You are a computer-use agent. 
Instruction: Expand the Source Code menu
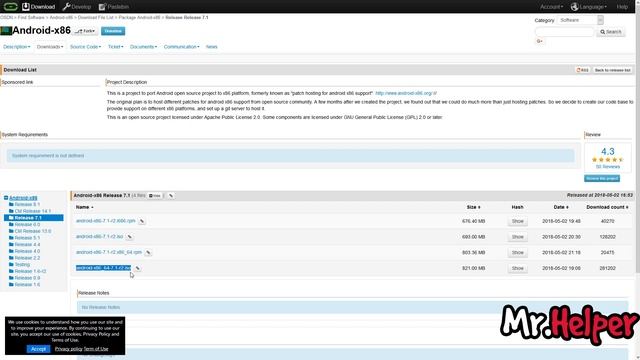pyautogui.click(x=85, y=47)
